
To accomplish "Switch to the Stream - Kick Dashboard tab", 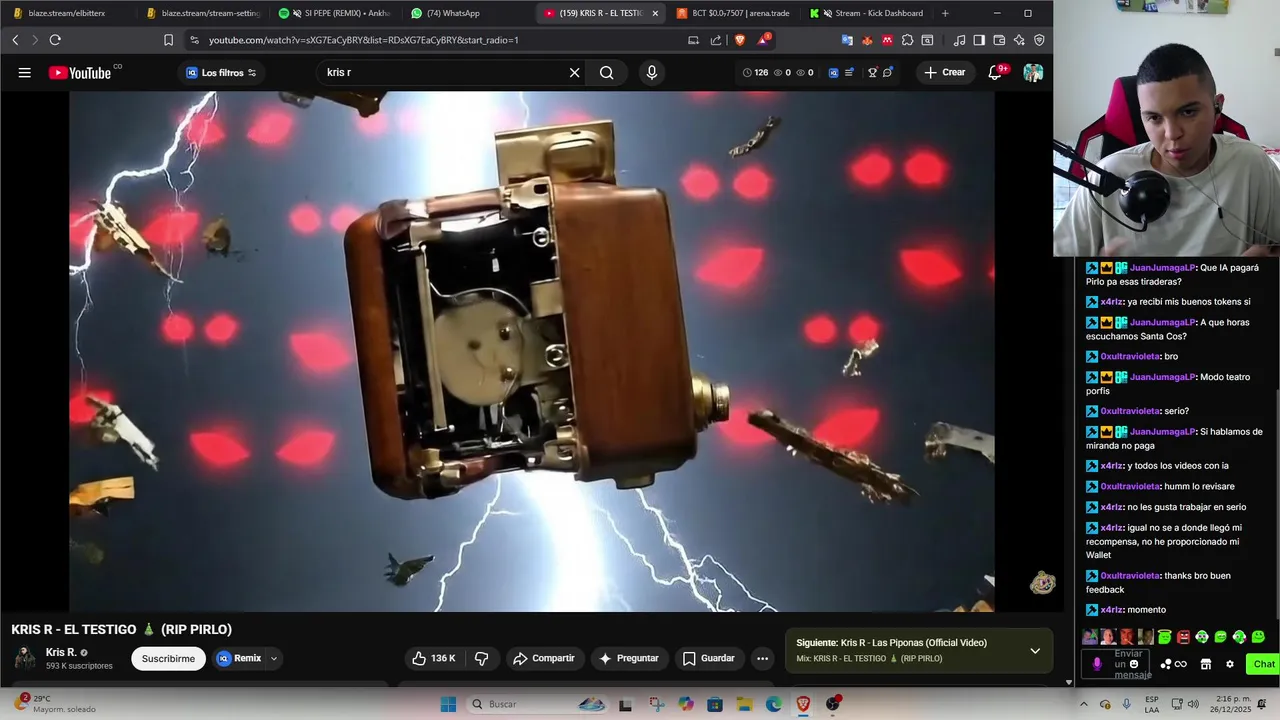I will click(866, 13).
